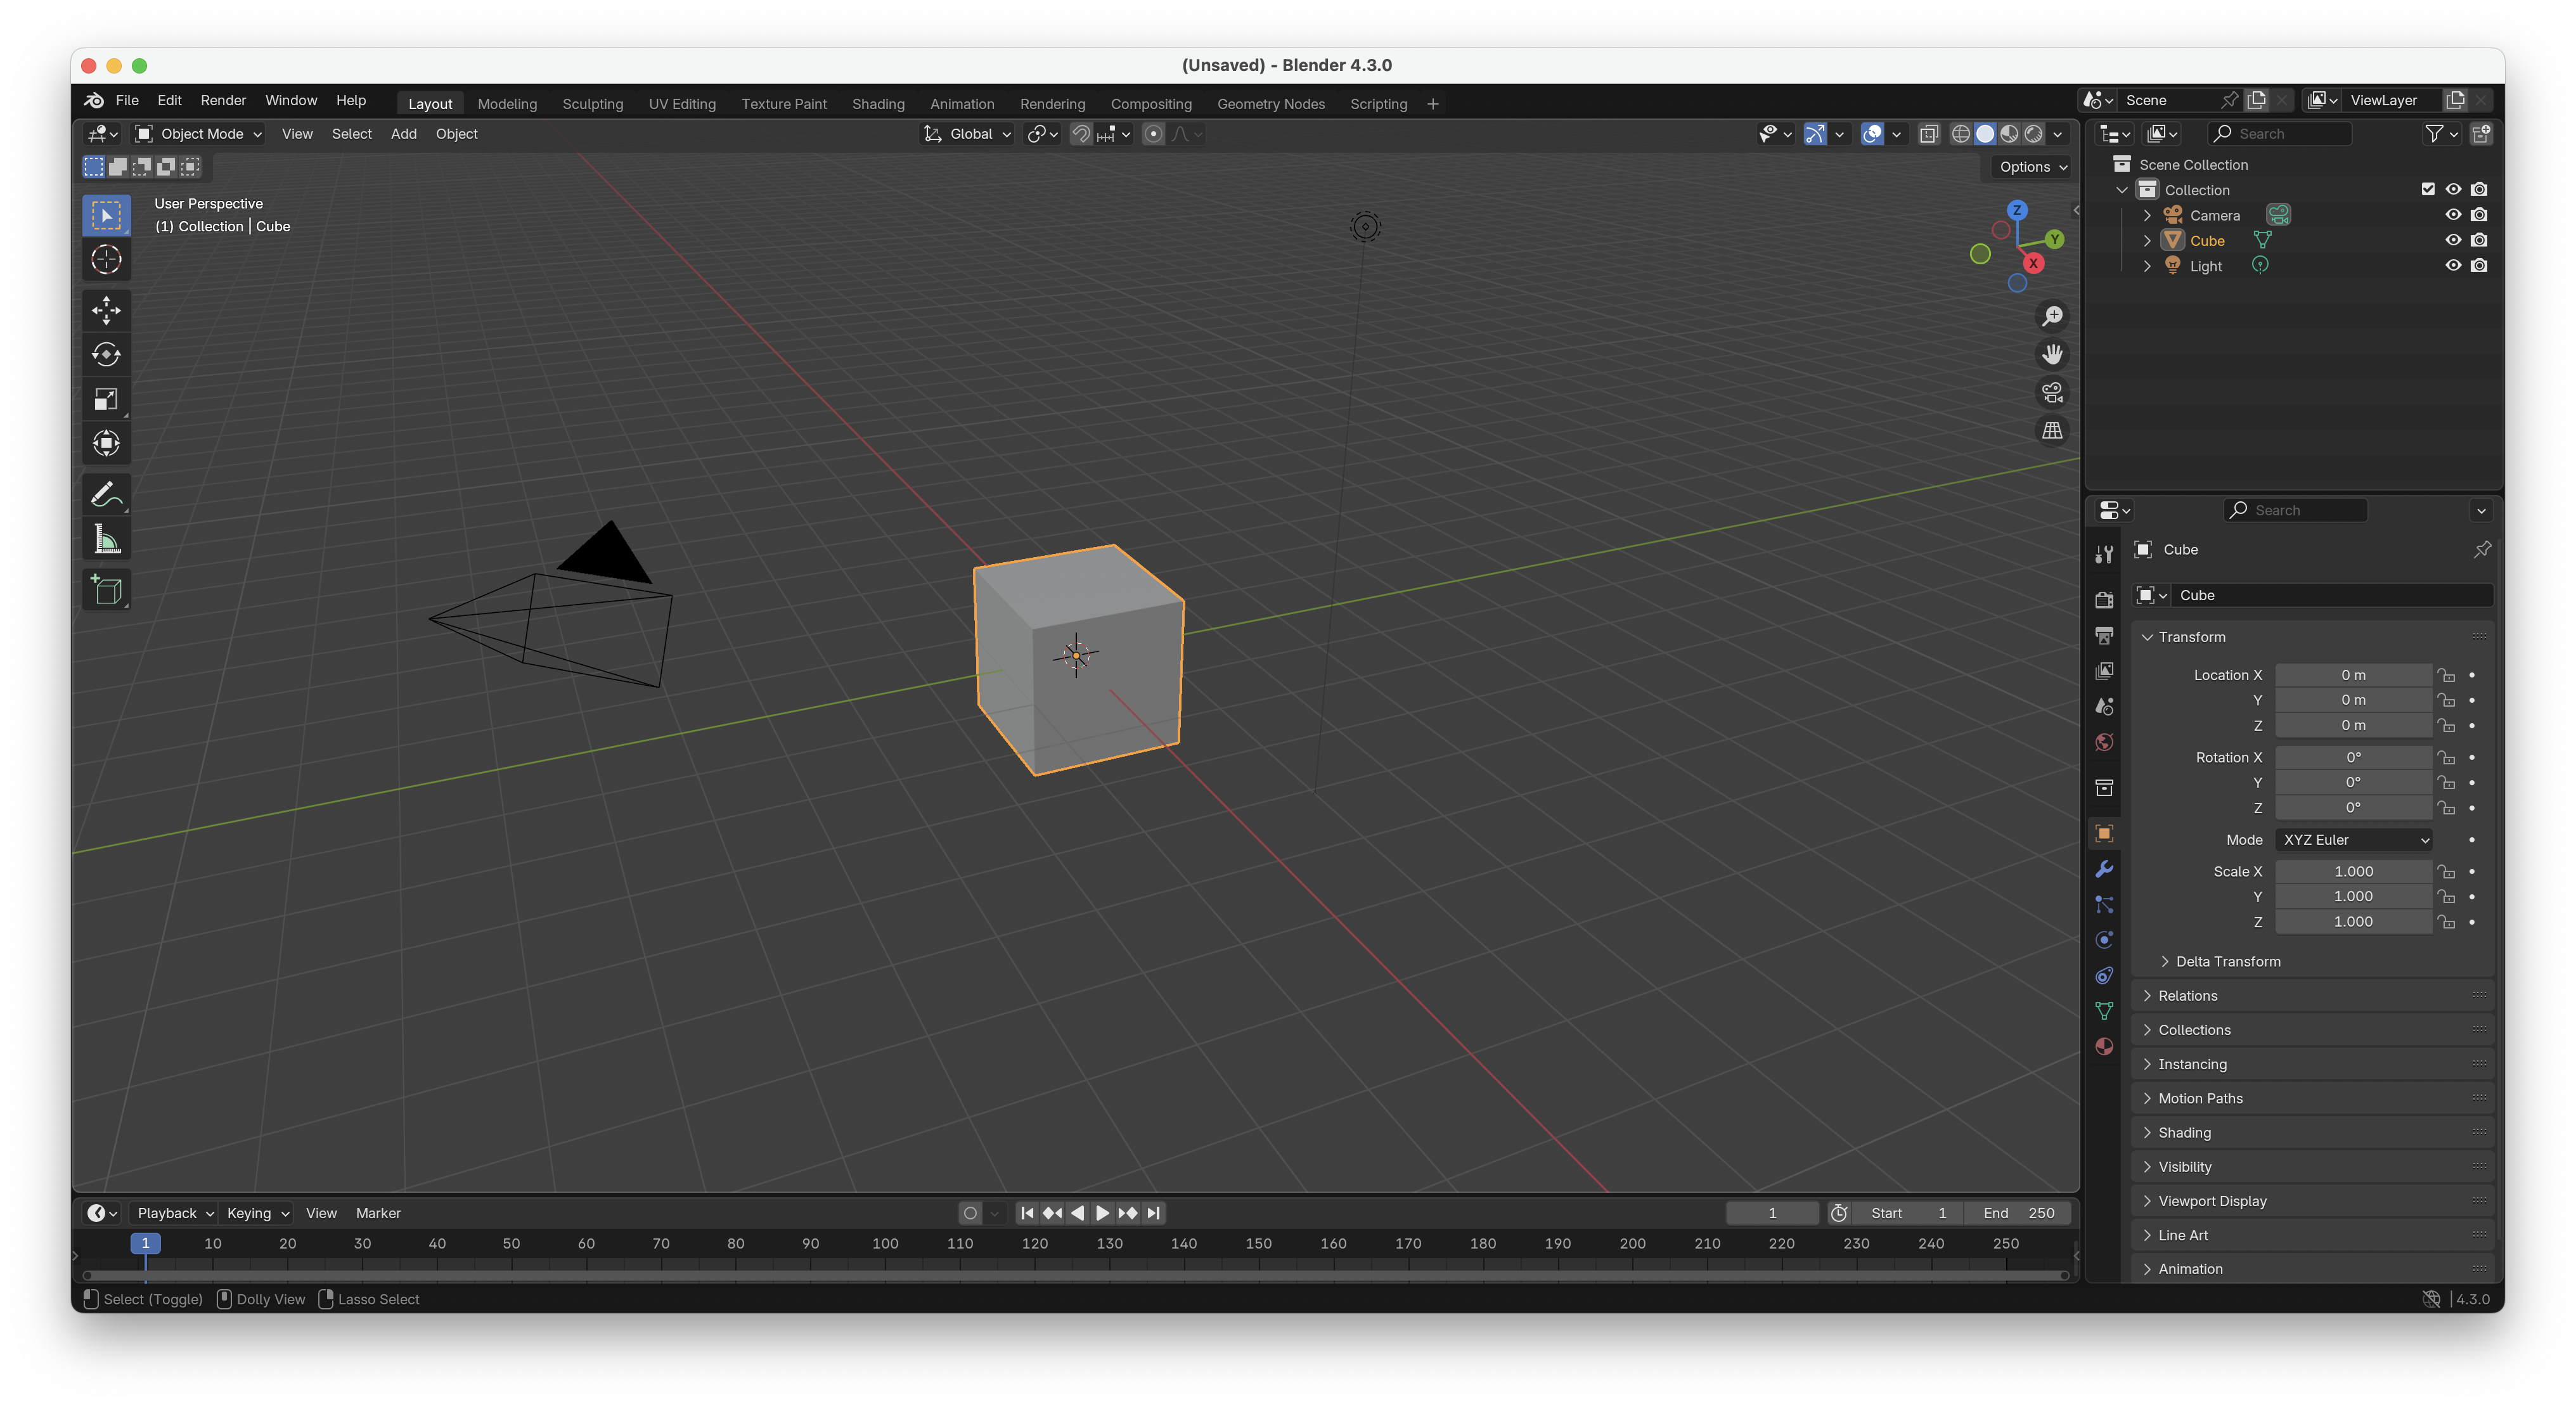2576x1407 pixels.
Task: Uncheck the Collection exclude checkbox
Action: (x=2427, y=189)
